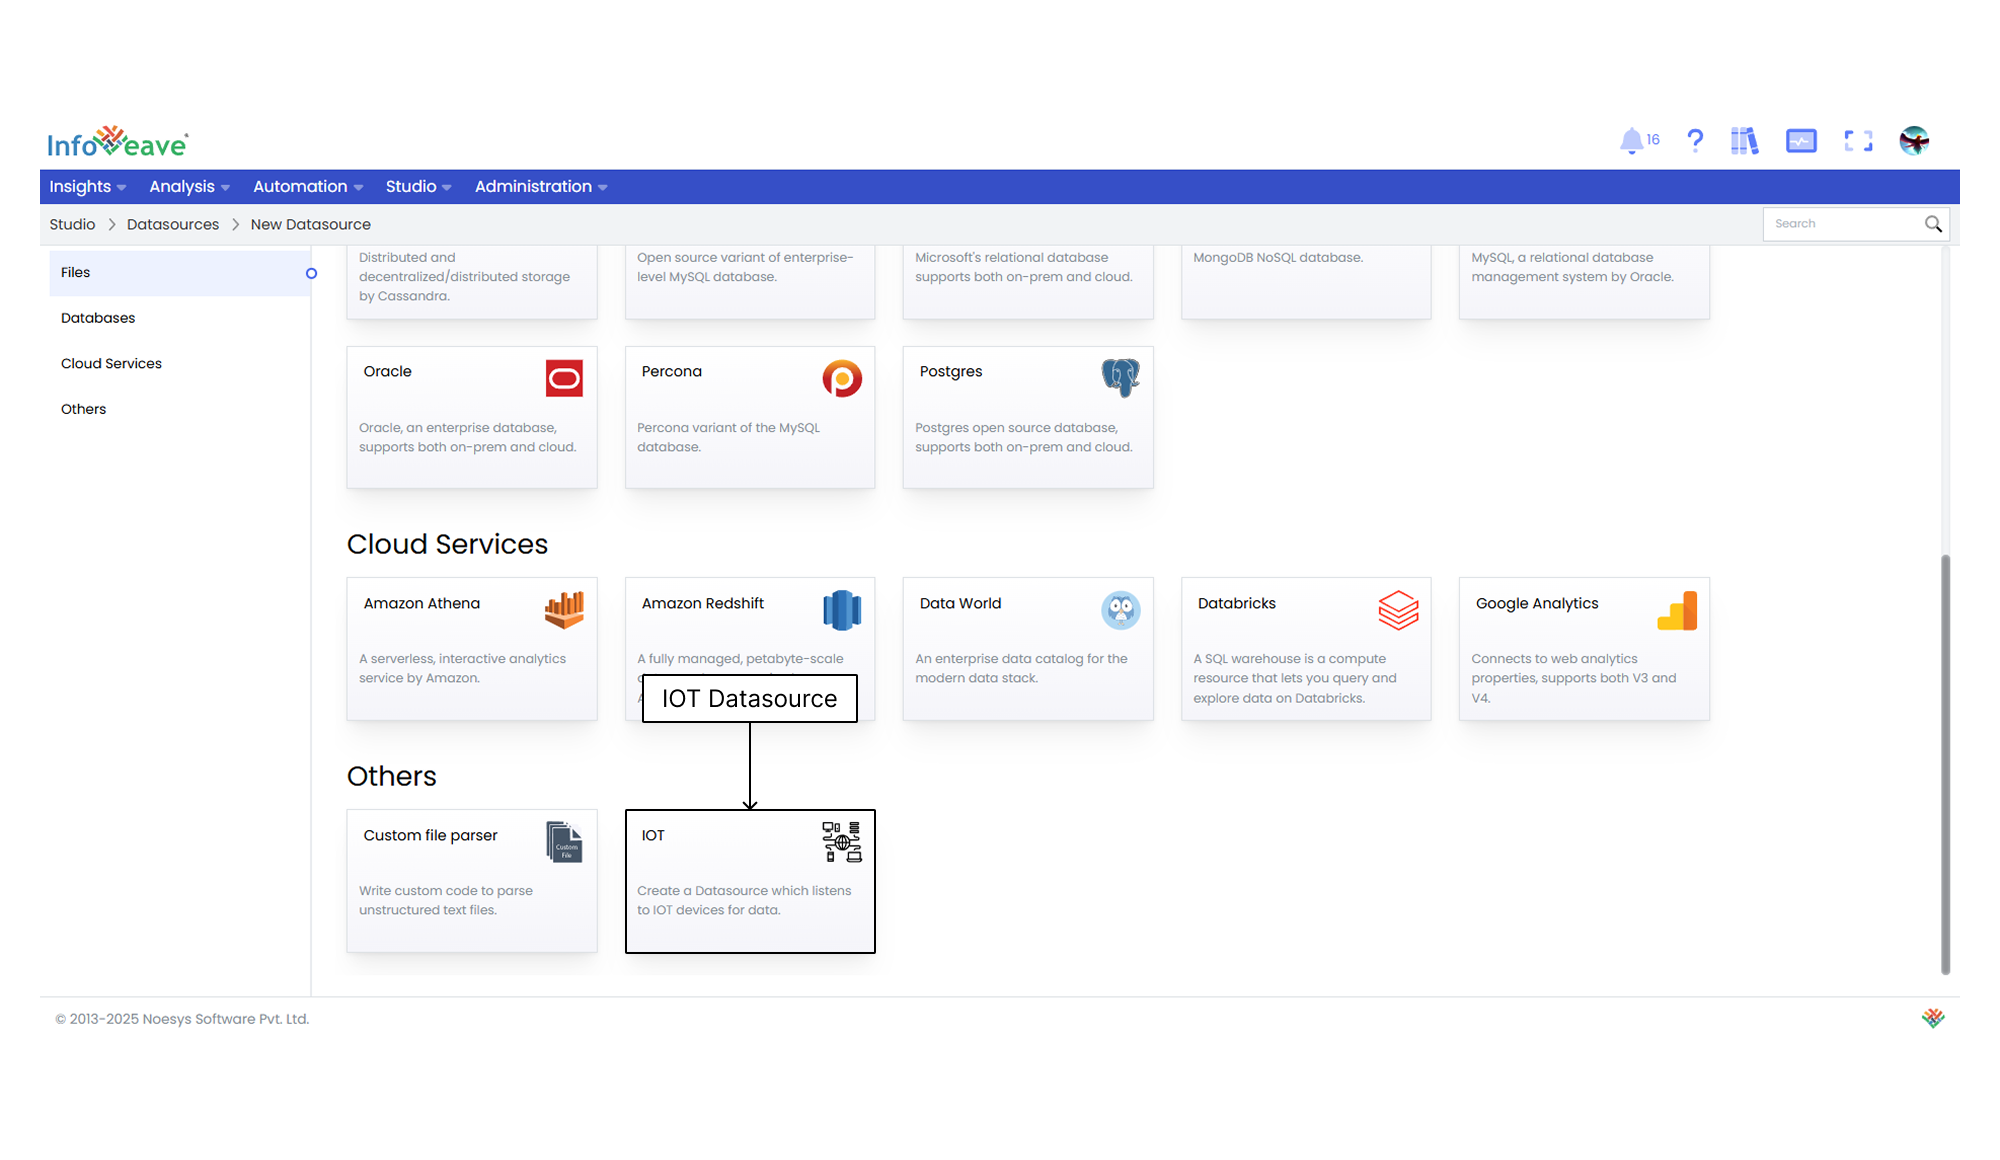
Task: Click the Databricks stacked layers icon
Action: (1398, 610)
